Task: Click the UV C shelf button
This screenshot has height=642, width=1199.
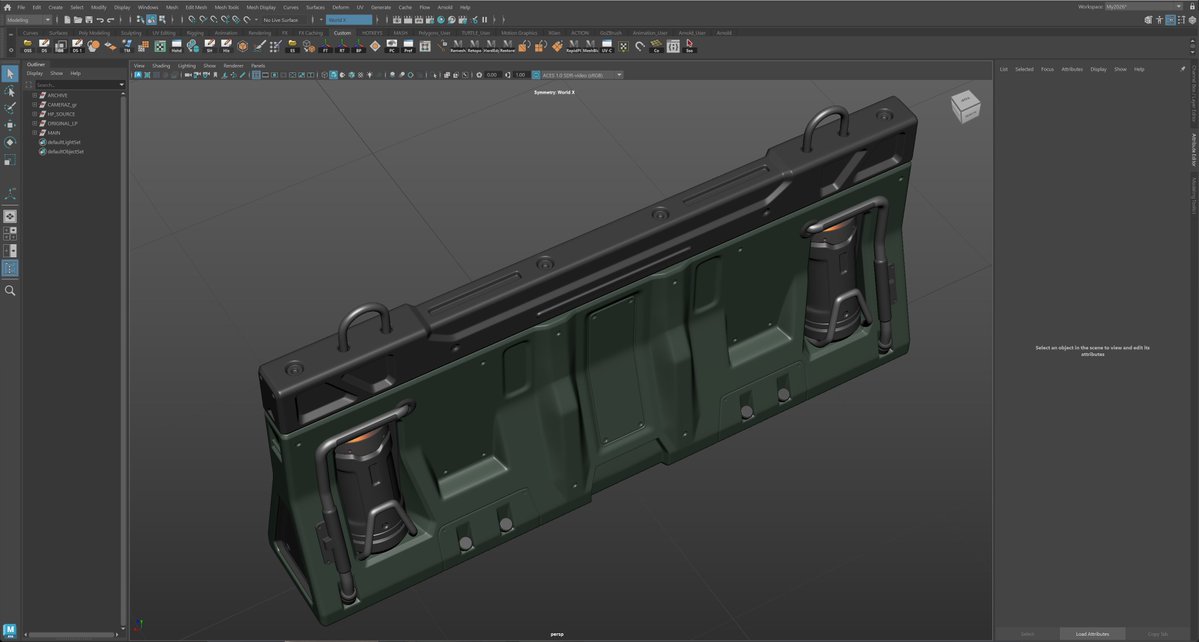Action: click(606, 46)
